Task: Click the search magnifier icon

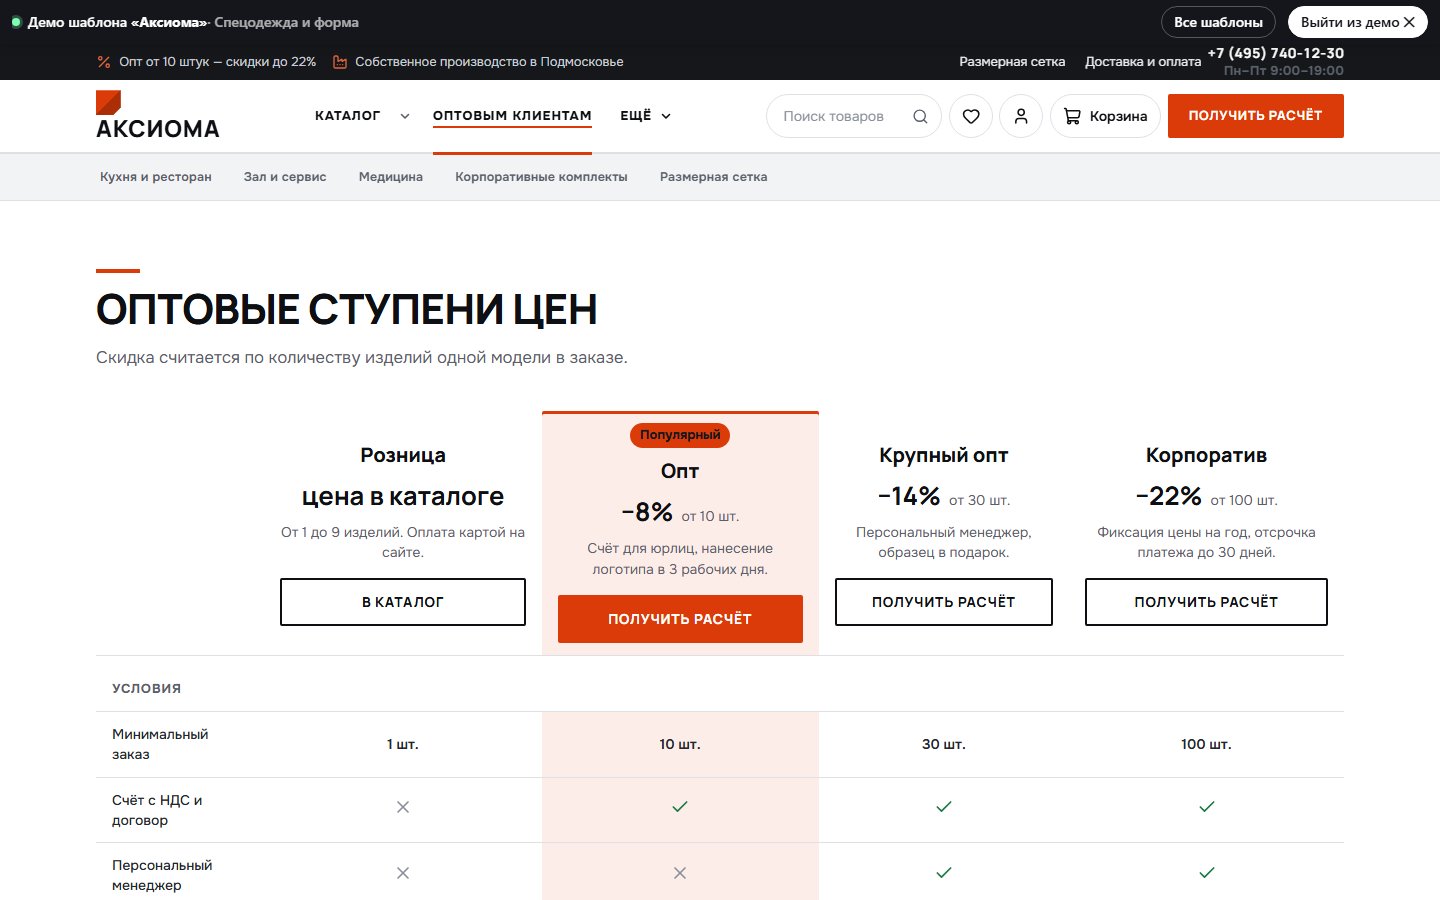Action: [x=920, y=117]
